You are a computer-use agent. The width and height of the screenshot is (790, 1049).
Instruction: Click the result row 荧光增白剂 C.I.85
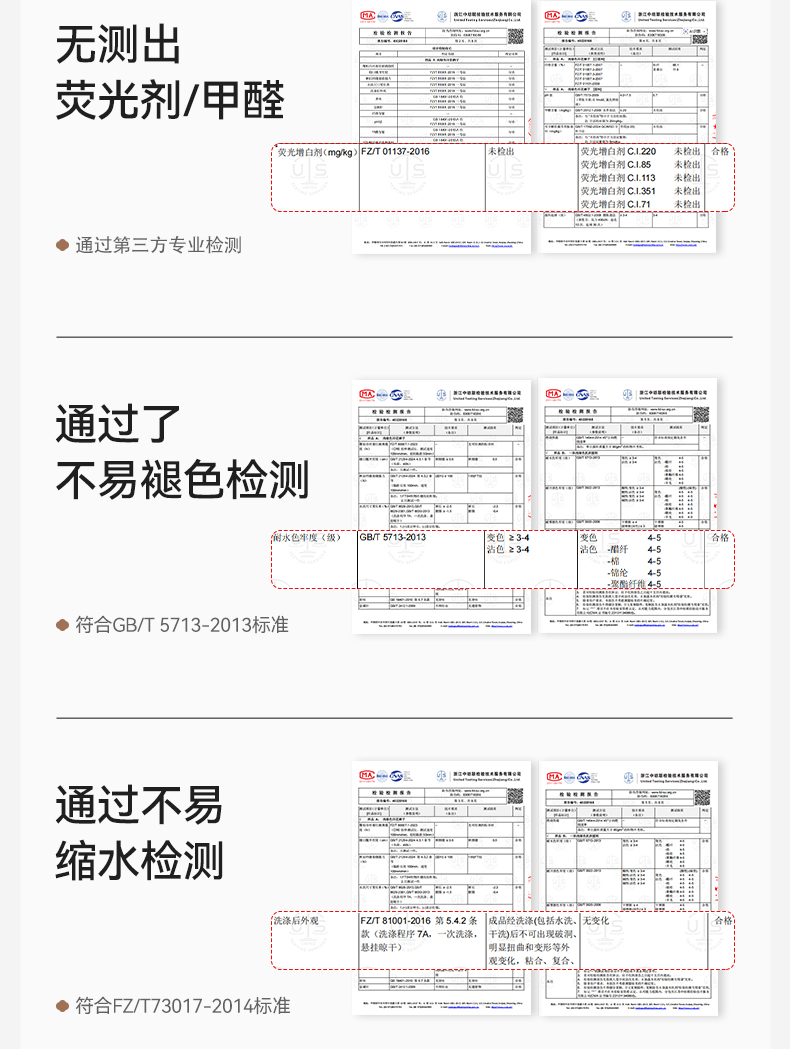point(640,165)
